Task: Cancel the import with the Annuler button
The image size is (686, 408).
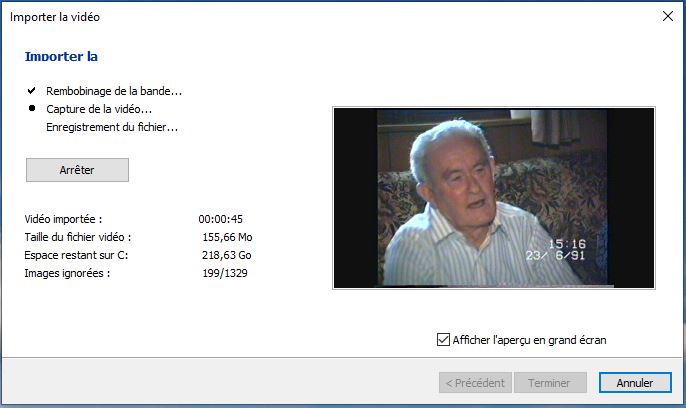Action: (x=635, y=383)
